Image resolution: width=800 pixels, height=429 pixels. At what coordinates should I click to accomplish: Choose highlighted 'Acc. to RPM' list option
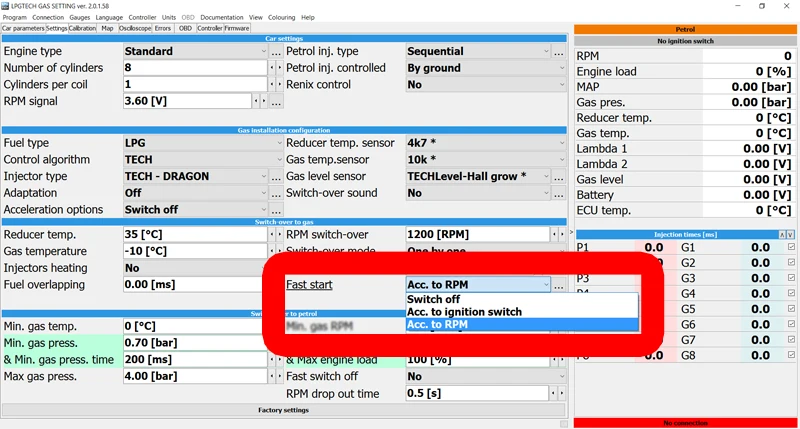tap(522, 324)
